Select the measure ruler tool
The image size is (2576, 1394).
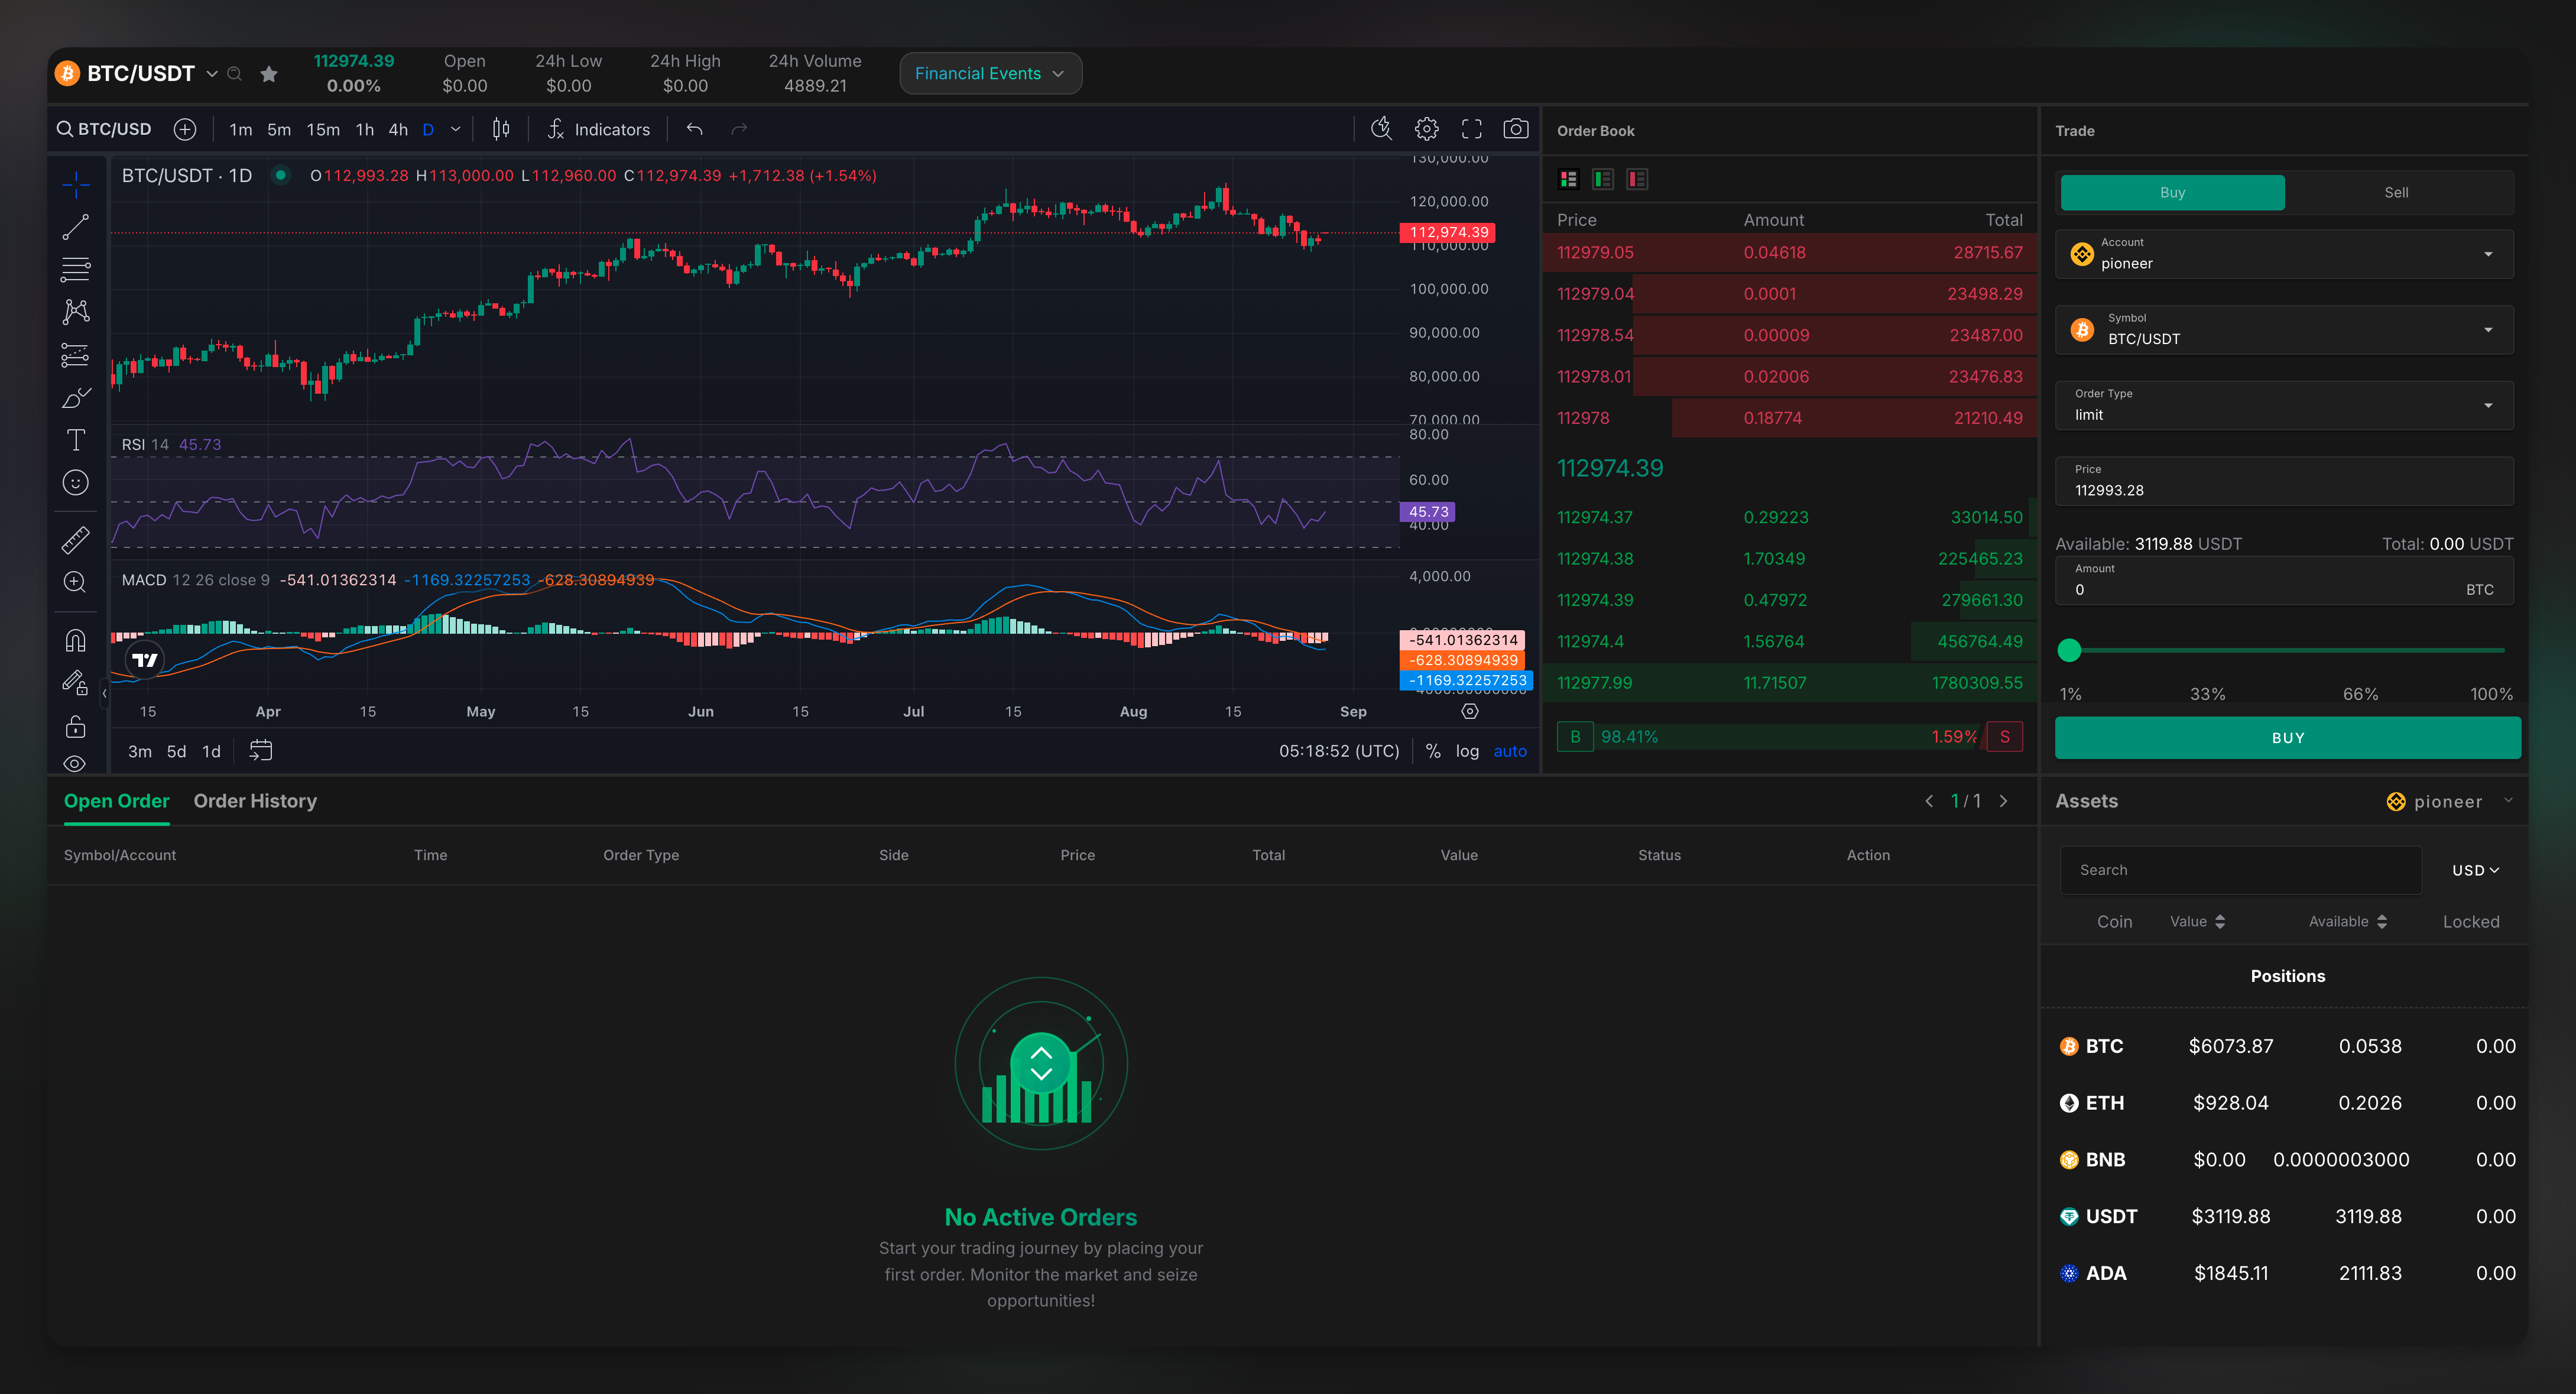75,539
